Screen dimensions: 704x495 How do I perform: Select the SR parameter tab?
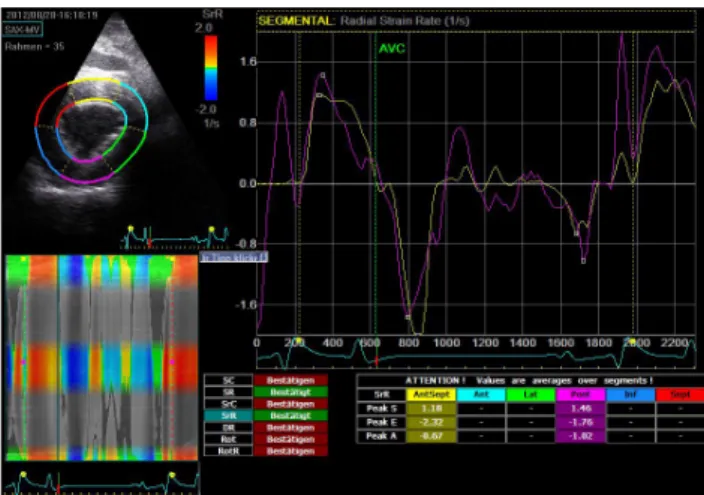click(x=229, y=392)
